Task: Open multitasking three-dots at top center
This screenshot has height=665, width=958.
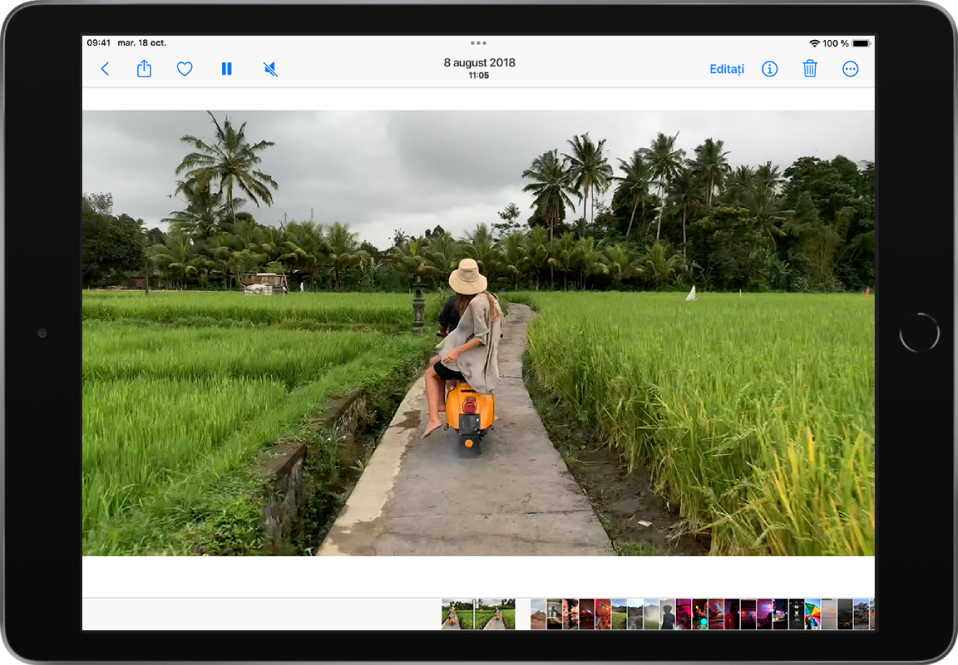Action: (479, 43)
